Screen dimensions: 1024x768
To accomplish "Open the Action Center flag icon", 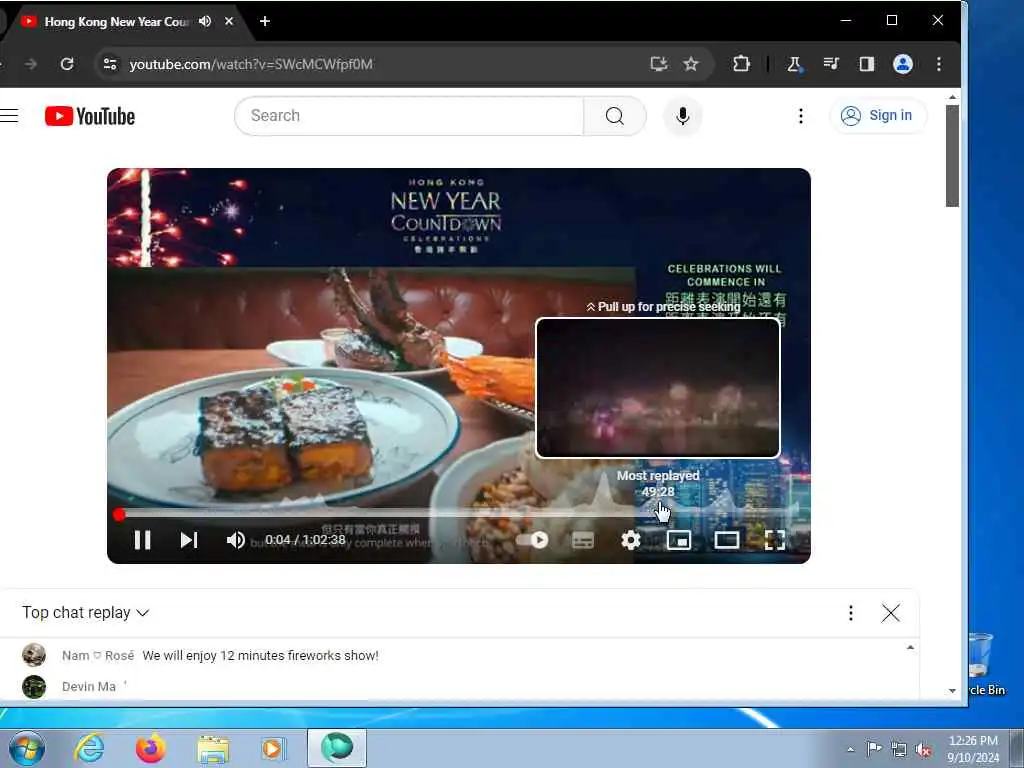I will [x=874, y=749].
